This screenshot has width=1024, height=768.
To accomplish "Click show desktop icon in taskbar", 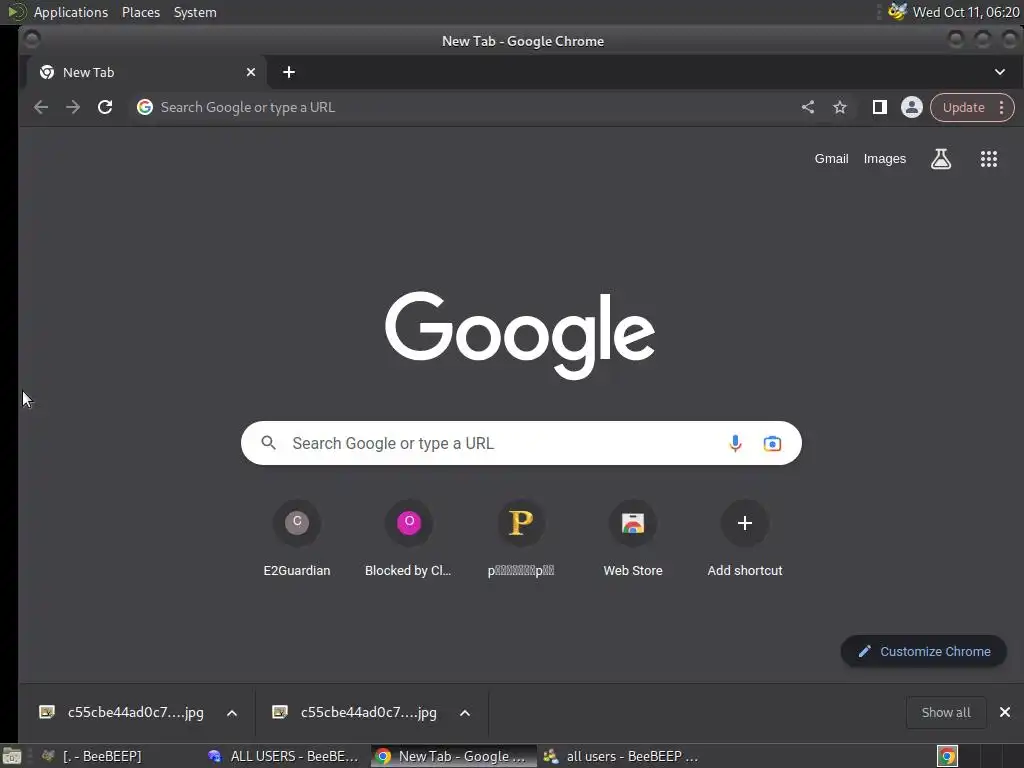I will tap(12, 756).
